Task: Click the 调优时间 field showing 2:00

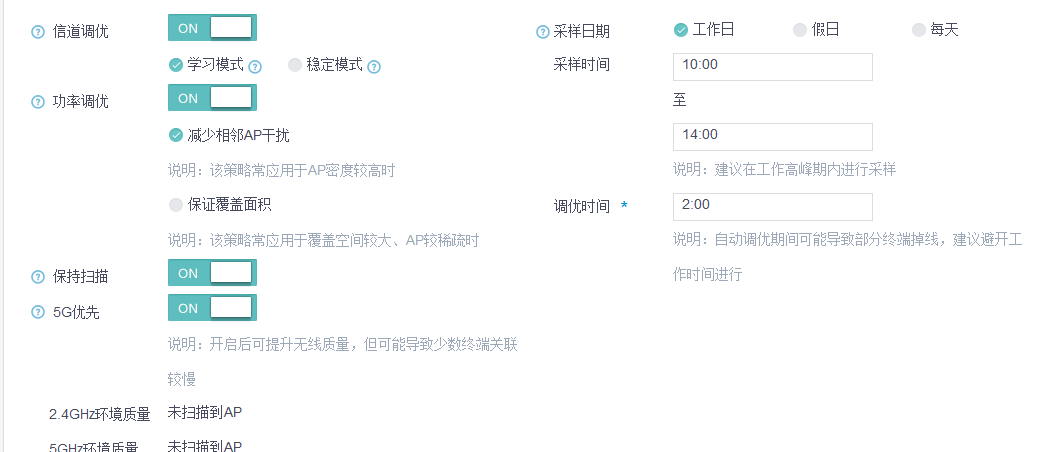Action: tap(772, 206)
